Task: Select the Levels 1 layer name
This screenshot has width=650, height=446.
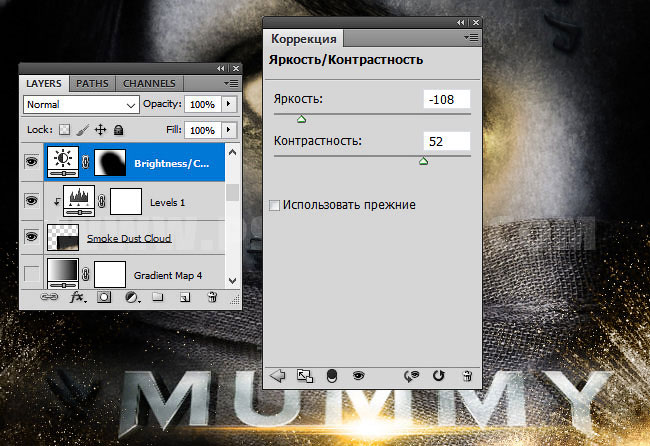Action: [x=167, y=202]
